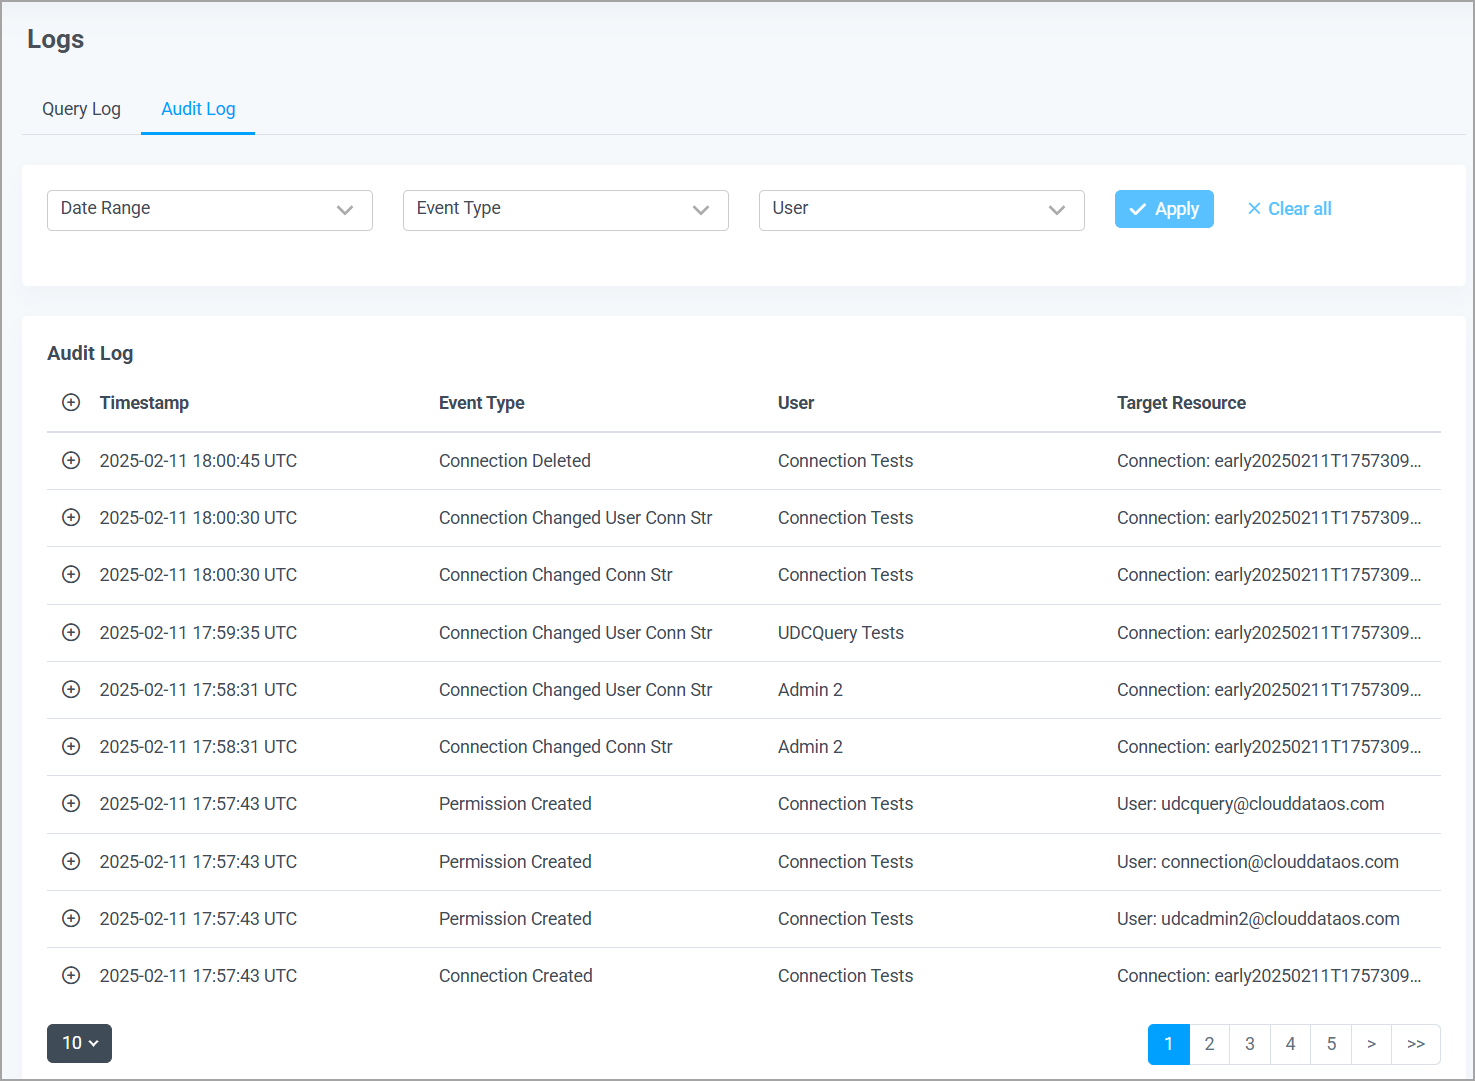Click User: udcadmin2@clouddataos.com target resource

point(1258,919)
